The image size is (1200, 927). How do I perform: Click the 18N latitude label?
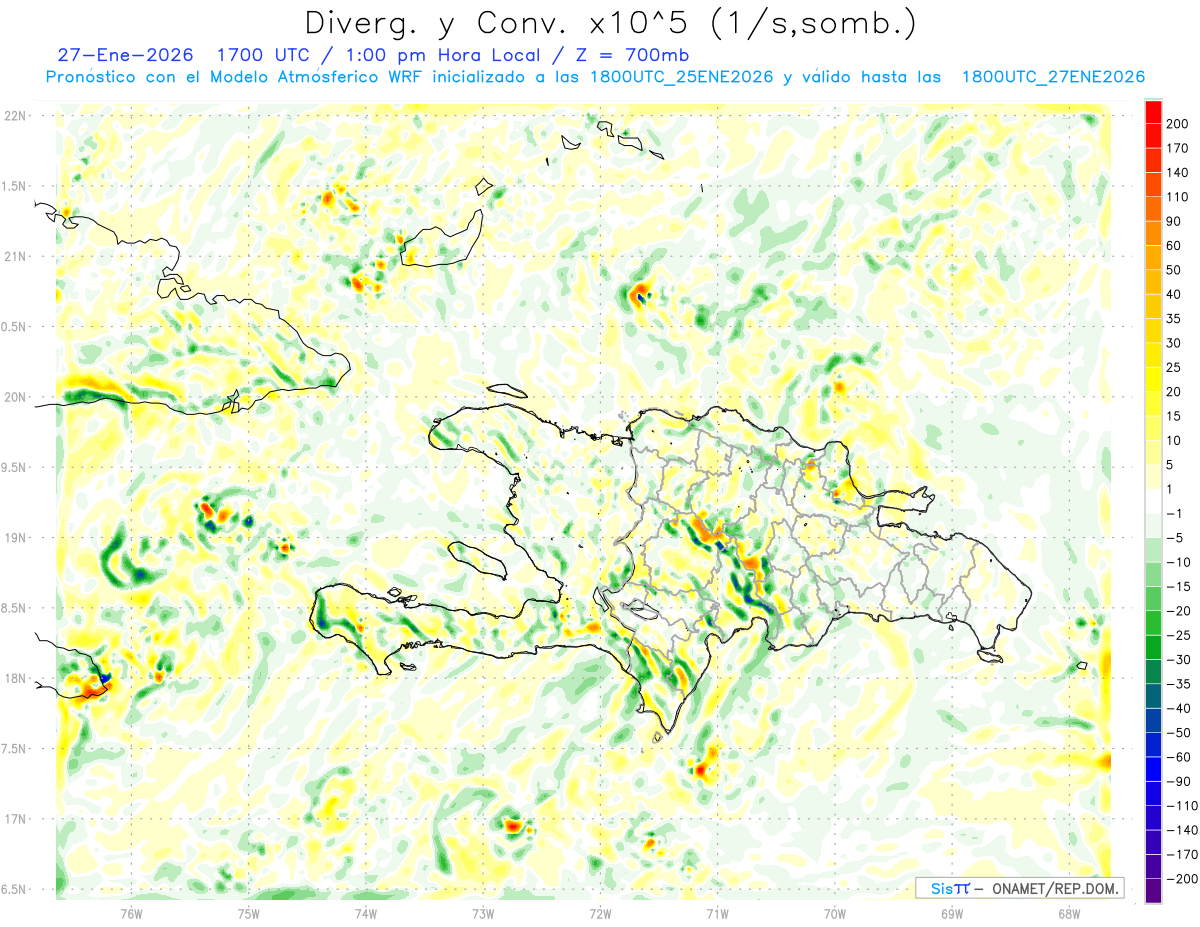pos(15,678)
